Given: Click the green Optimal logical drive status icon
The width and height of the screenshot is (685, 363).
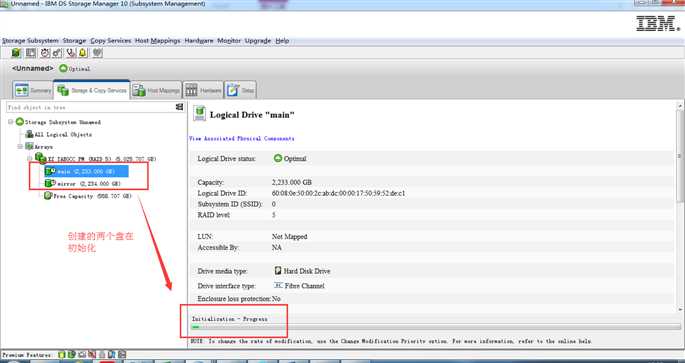Looking at the screenshot, I should pyautogui.click(x=278, y=158).
